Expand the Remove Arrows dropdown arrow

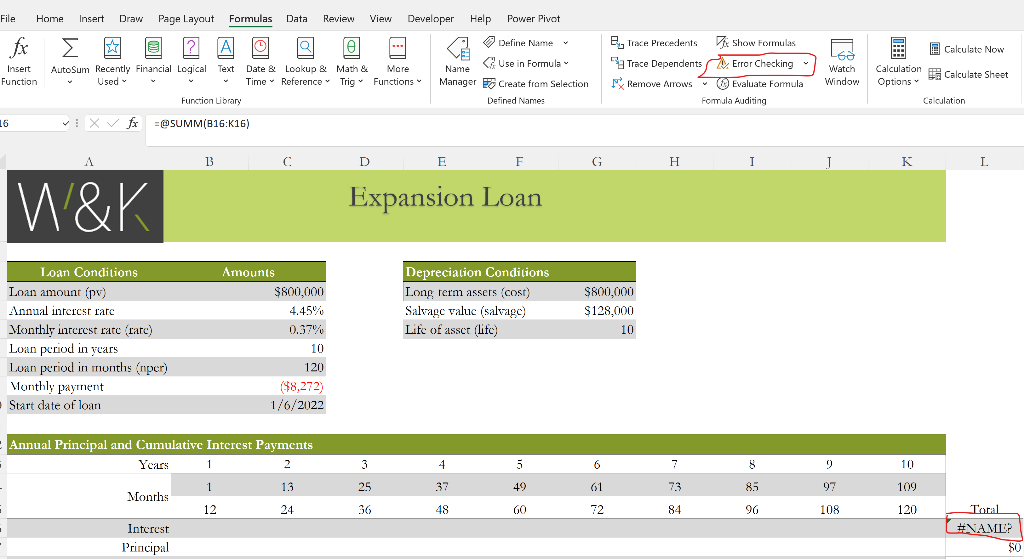[x=705, y=84]
